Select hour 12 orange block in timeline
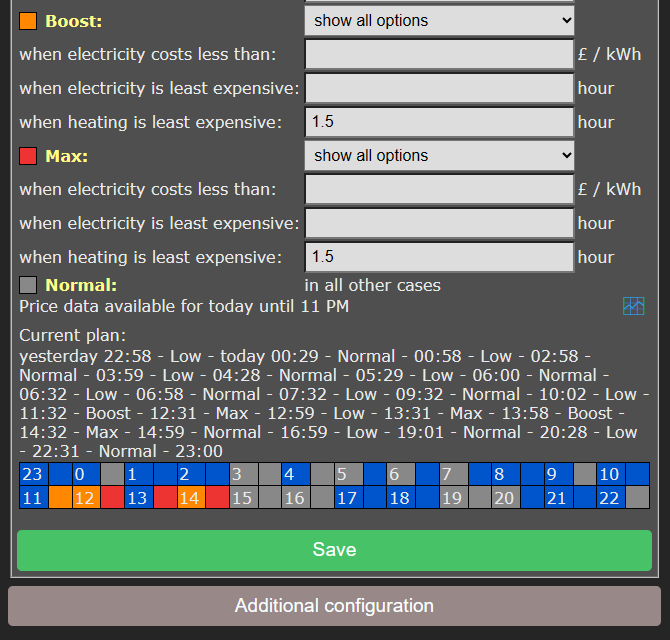 pos(85,497)
